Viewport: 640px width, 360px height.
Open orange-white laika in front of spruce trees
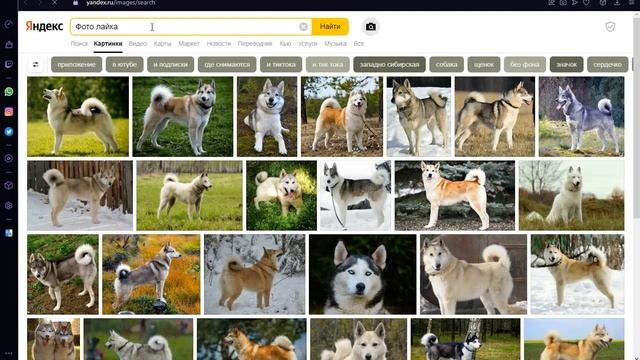455,196
